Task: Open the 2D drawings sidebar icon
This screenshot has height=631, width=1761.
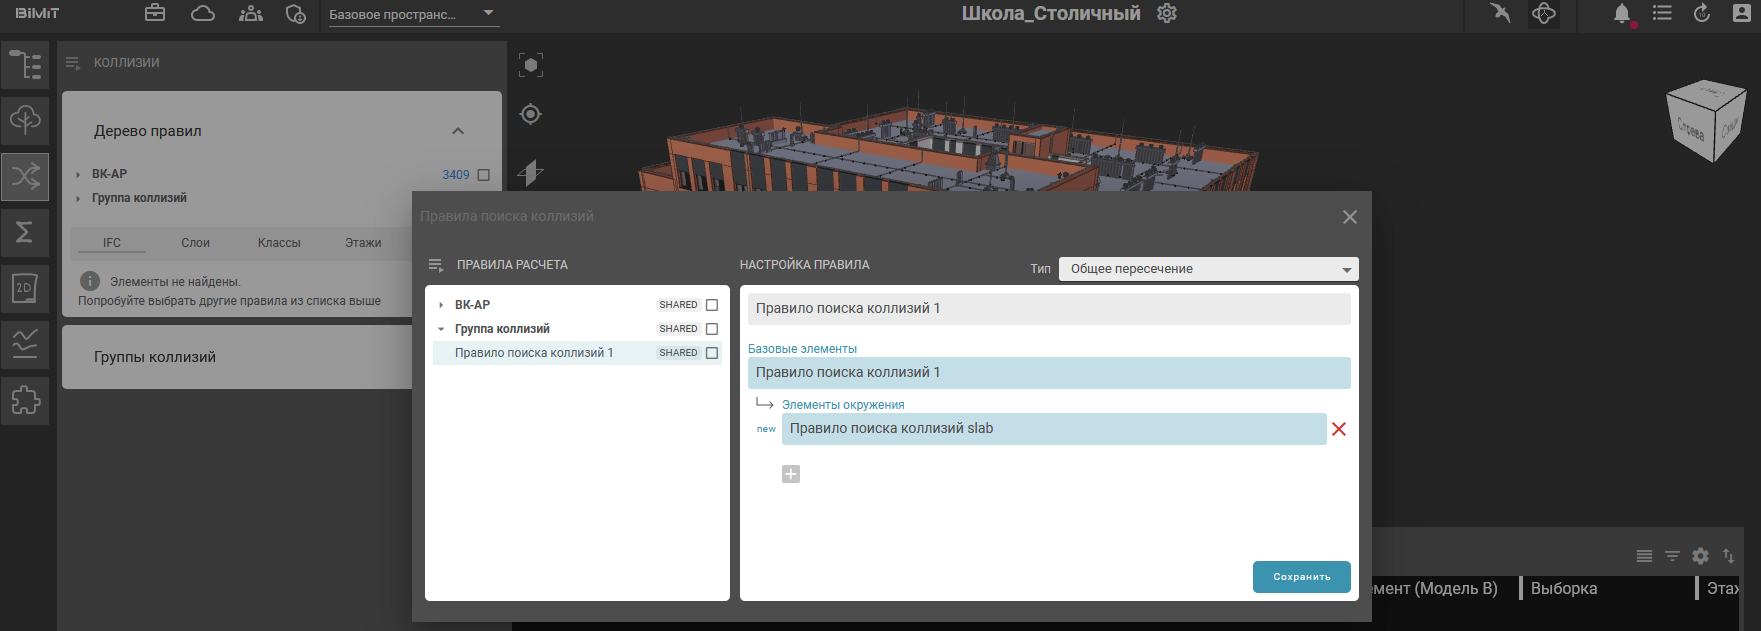Action: point(25,289)
